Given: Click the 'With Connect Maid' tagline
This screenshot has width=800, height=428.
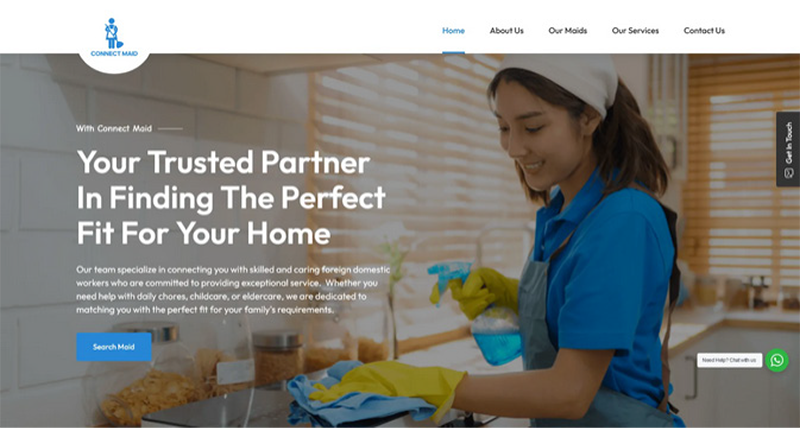Looking at the screenshot, I should pyautogui.click(x=114, y=129).
